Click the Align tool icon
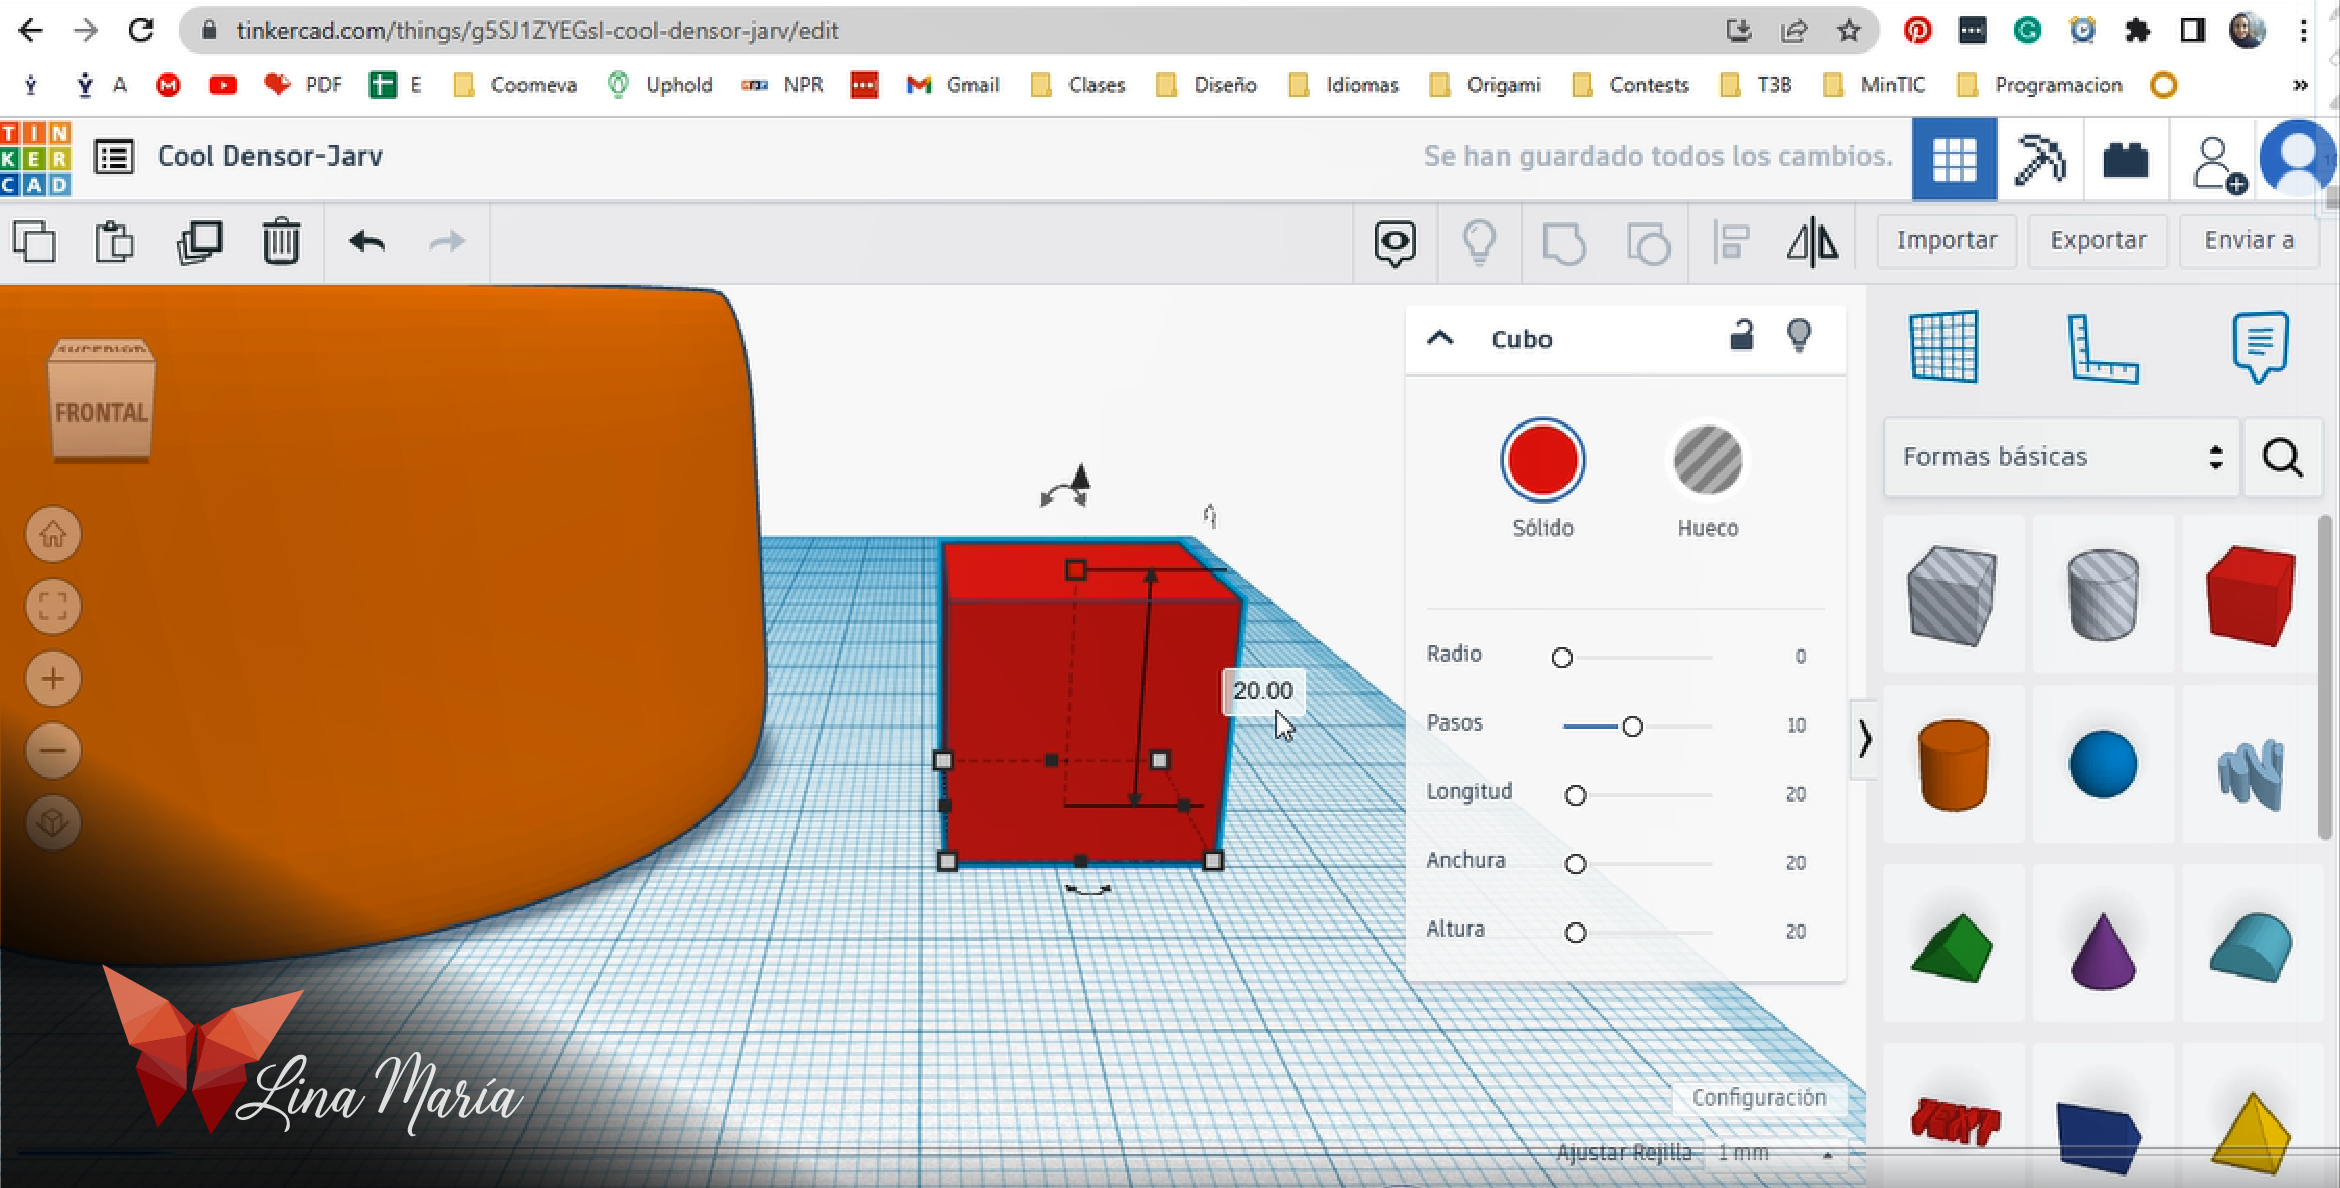This screenshot has height=1188, width=2340. 1731,242
